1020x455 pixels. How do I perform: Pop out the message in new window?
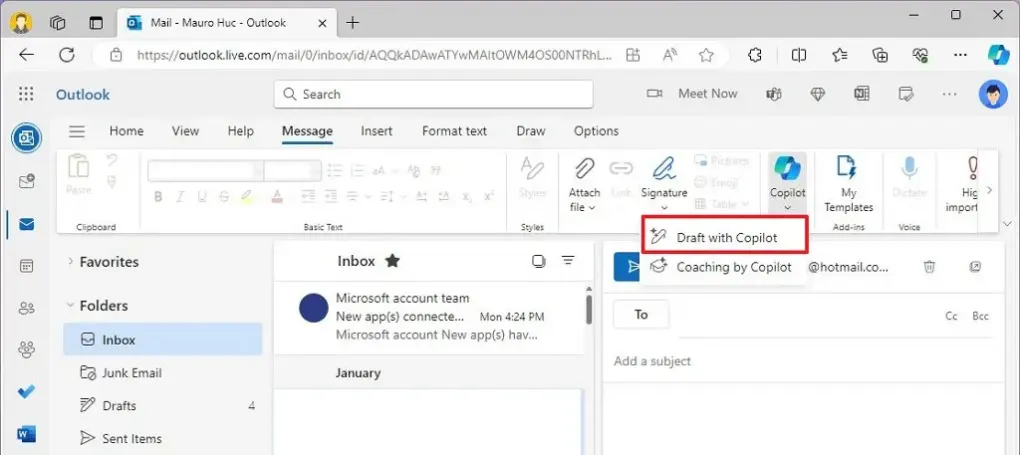tap(975, 266)
